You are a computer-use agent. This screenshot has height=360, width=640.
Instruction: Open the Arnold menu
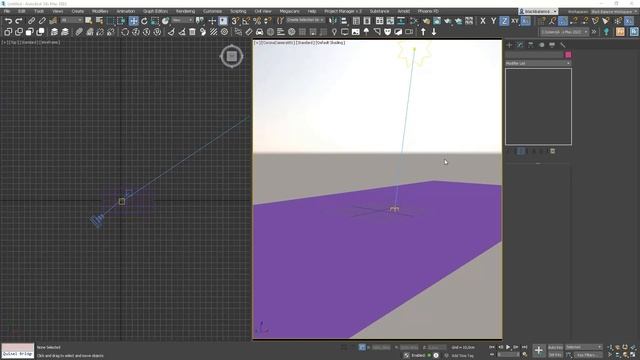pos(403,11)
